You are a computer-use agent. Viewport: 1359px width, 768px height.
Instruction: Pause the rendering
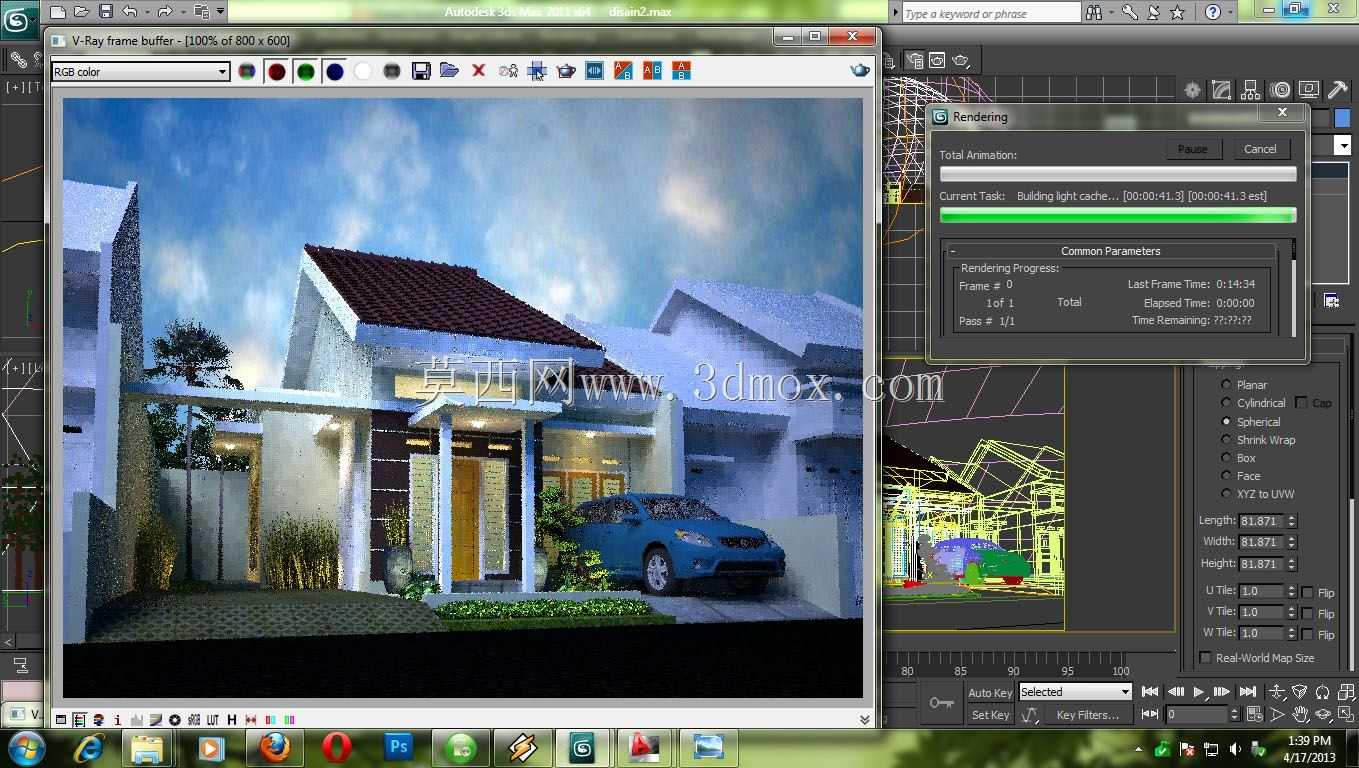point(1192,149)
